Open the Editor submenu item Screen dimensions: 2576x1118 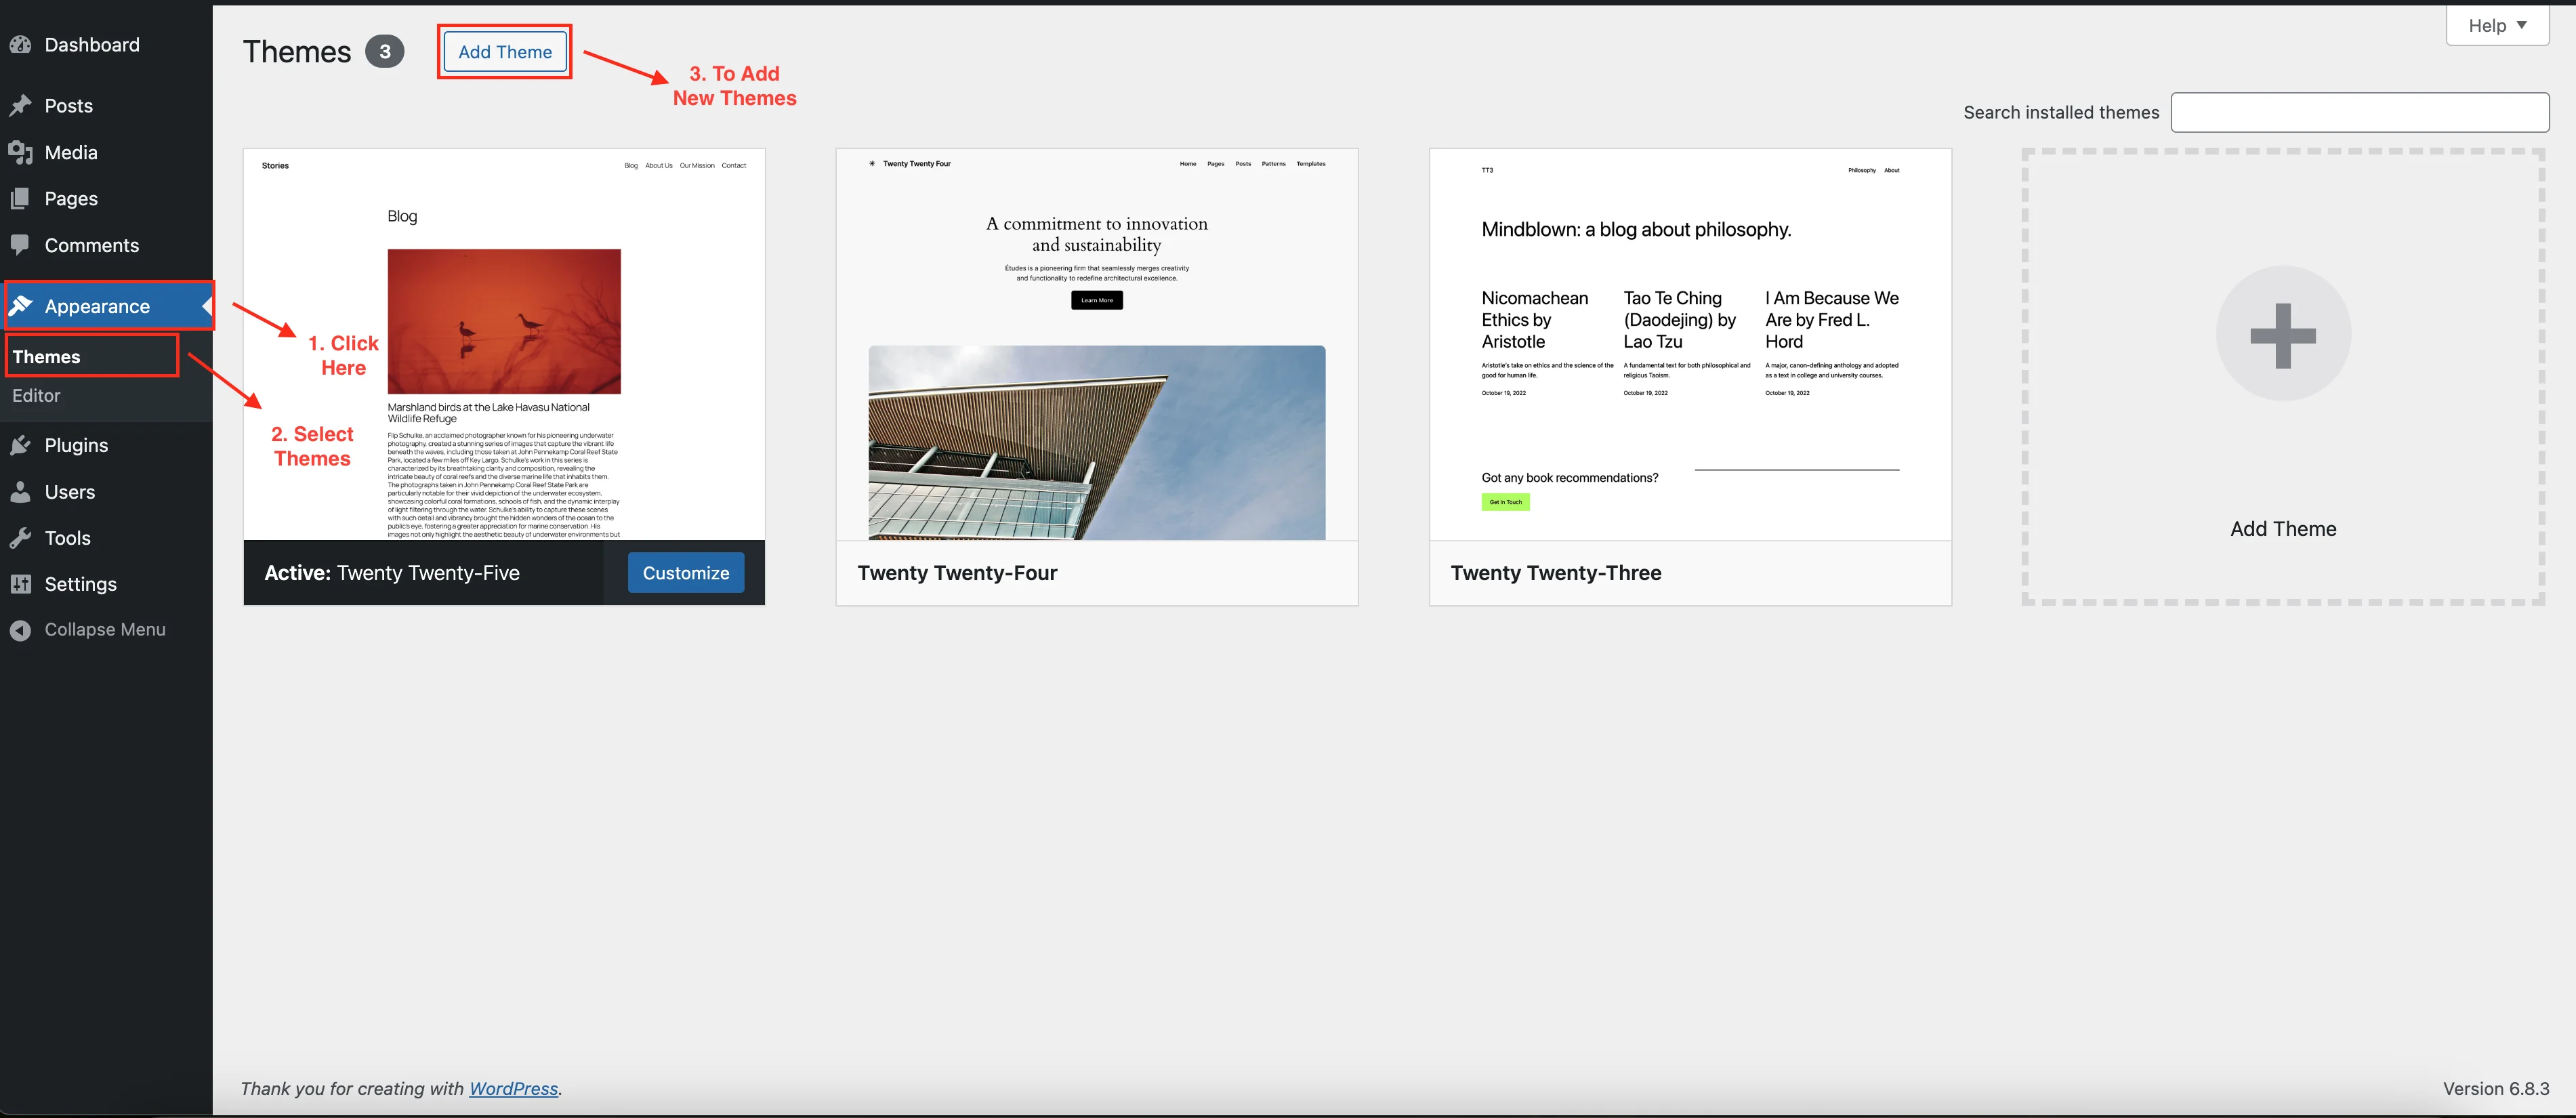36,396
